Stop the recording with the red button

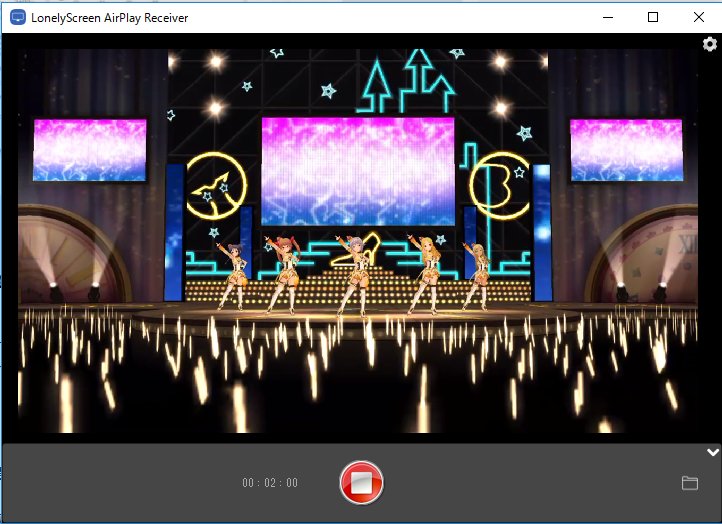[361, 483]
